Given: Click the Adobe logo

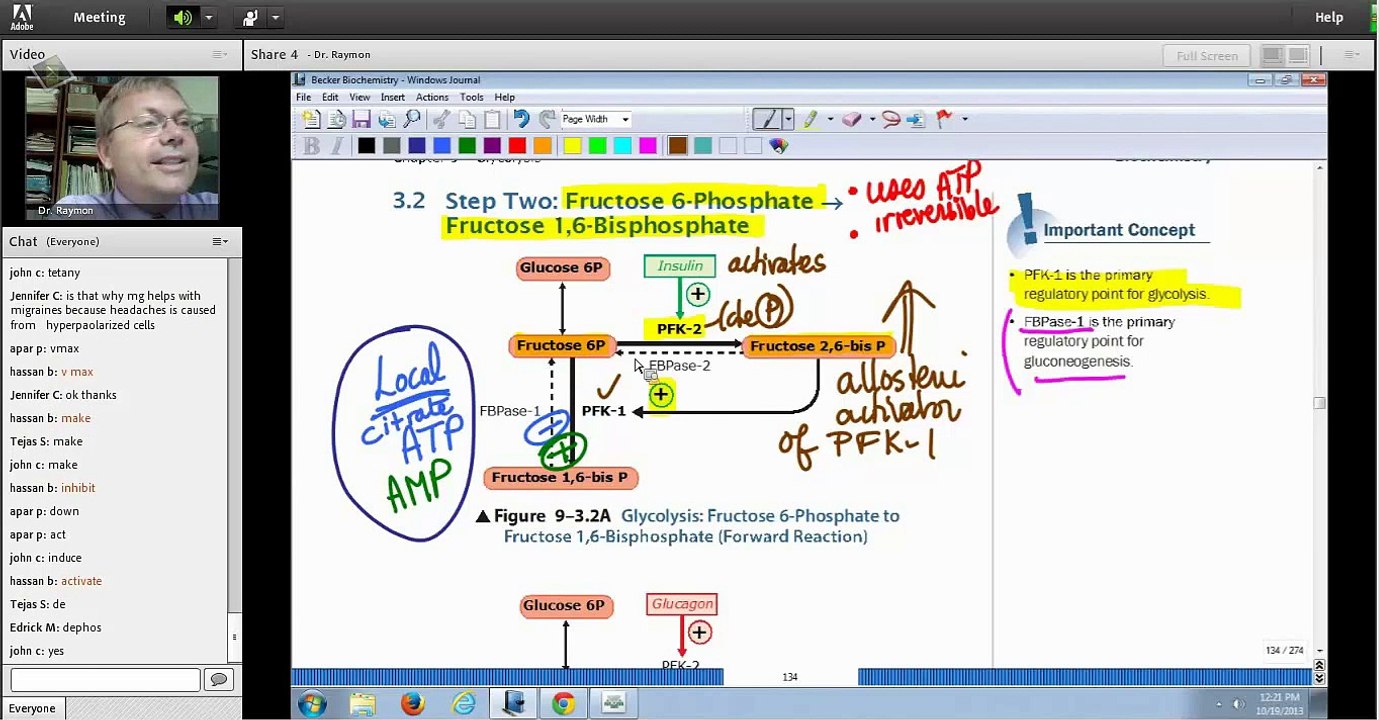Looking at the screenshot, I should click(x=22, y=17).
